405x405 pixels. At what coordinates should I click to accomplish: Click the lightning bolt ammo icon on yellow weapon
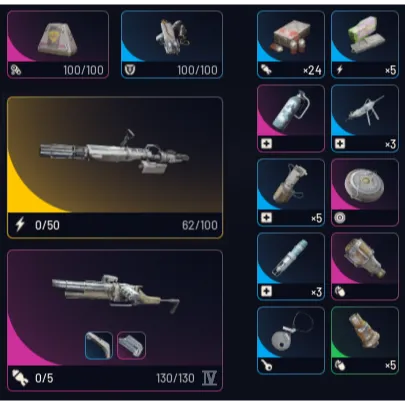20,225
